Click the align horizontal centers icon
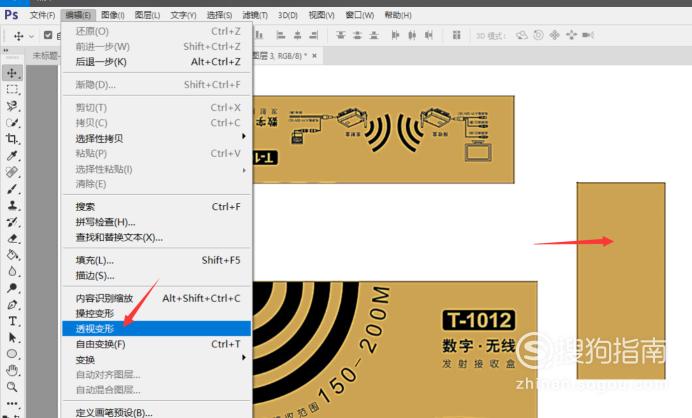 [297, 35]
